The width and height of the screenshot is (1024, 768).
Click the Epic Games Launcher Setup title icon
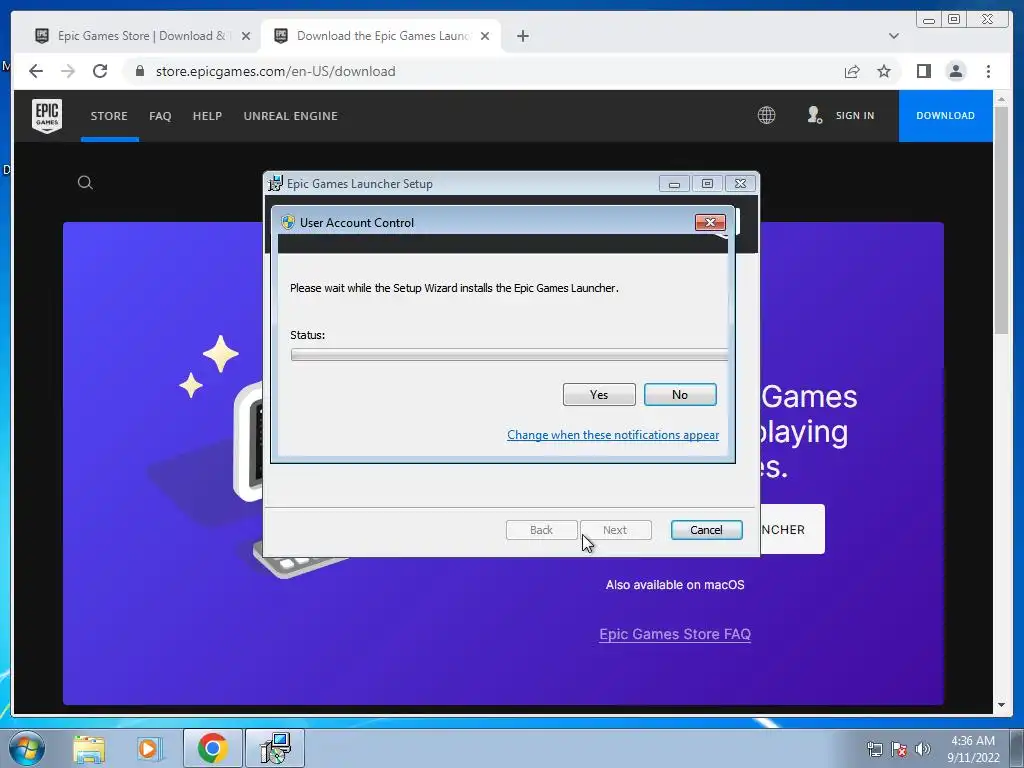(x=276, y=184)
